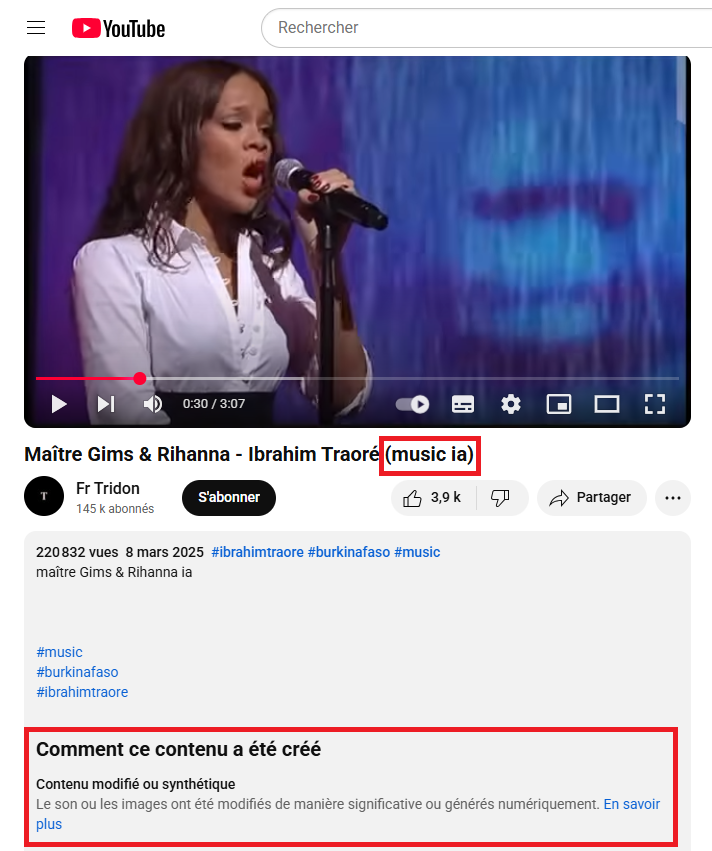Mute the video volume

(x=152, y=404)
